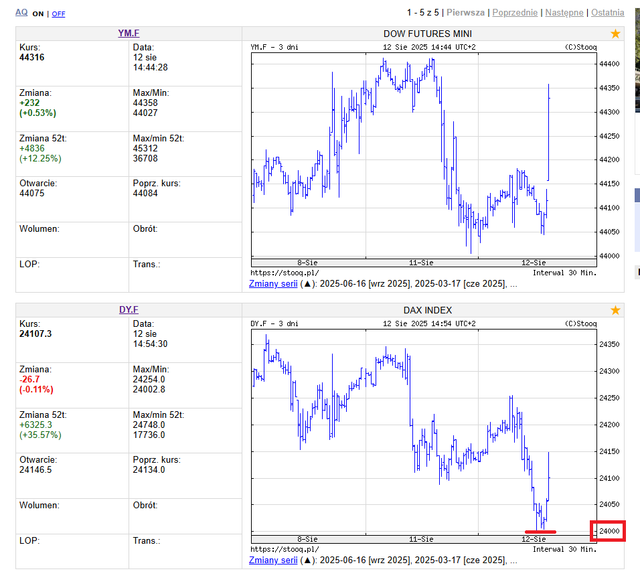Jump to Ostatnia page
640x574 pixels.
pos(607,13)
